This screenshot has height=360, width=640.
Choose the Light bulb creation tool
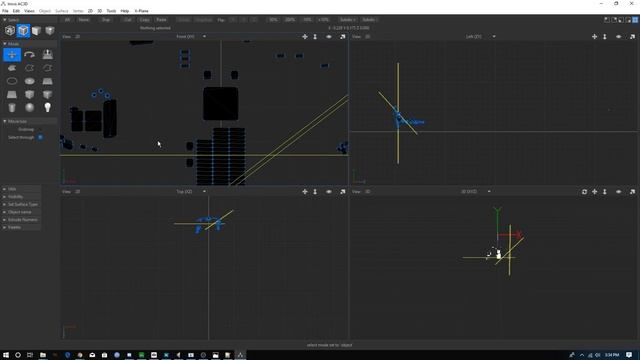(47, 107)
